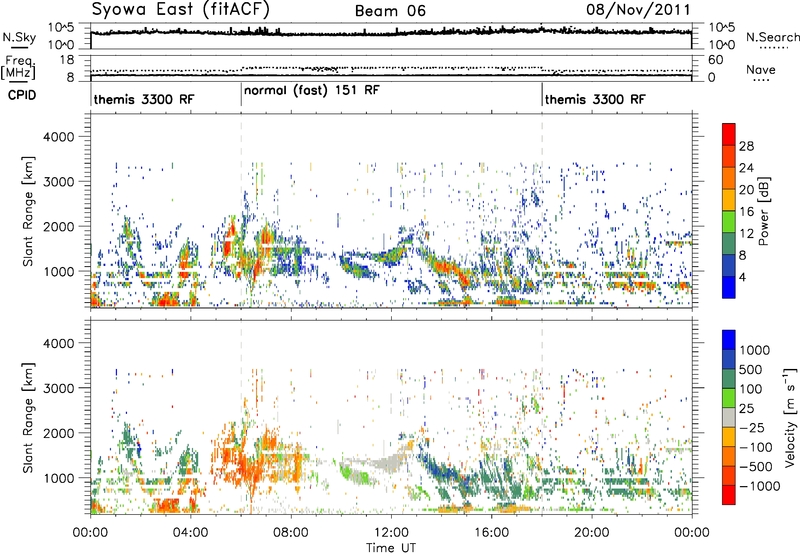Pick the bright blue top of Velocity color bar
Screen dimensions: 800x554
click(729, 339)
